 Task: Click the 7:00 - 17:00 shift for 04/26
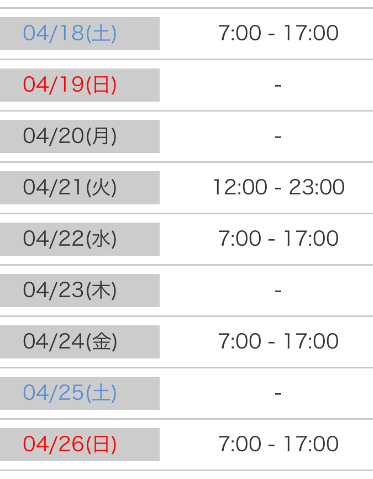coord(278,444)
